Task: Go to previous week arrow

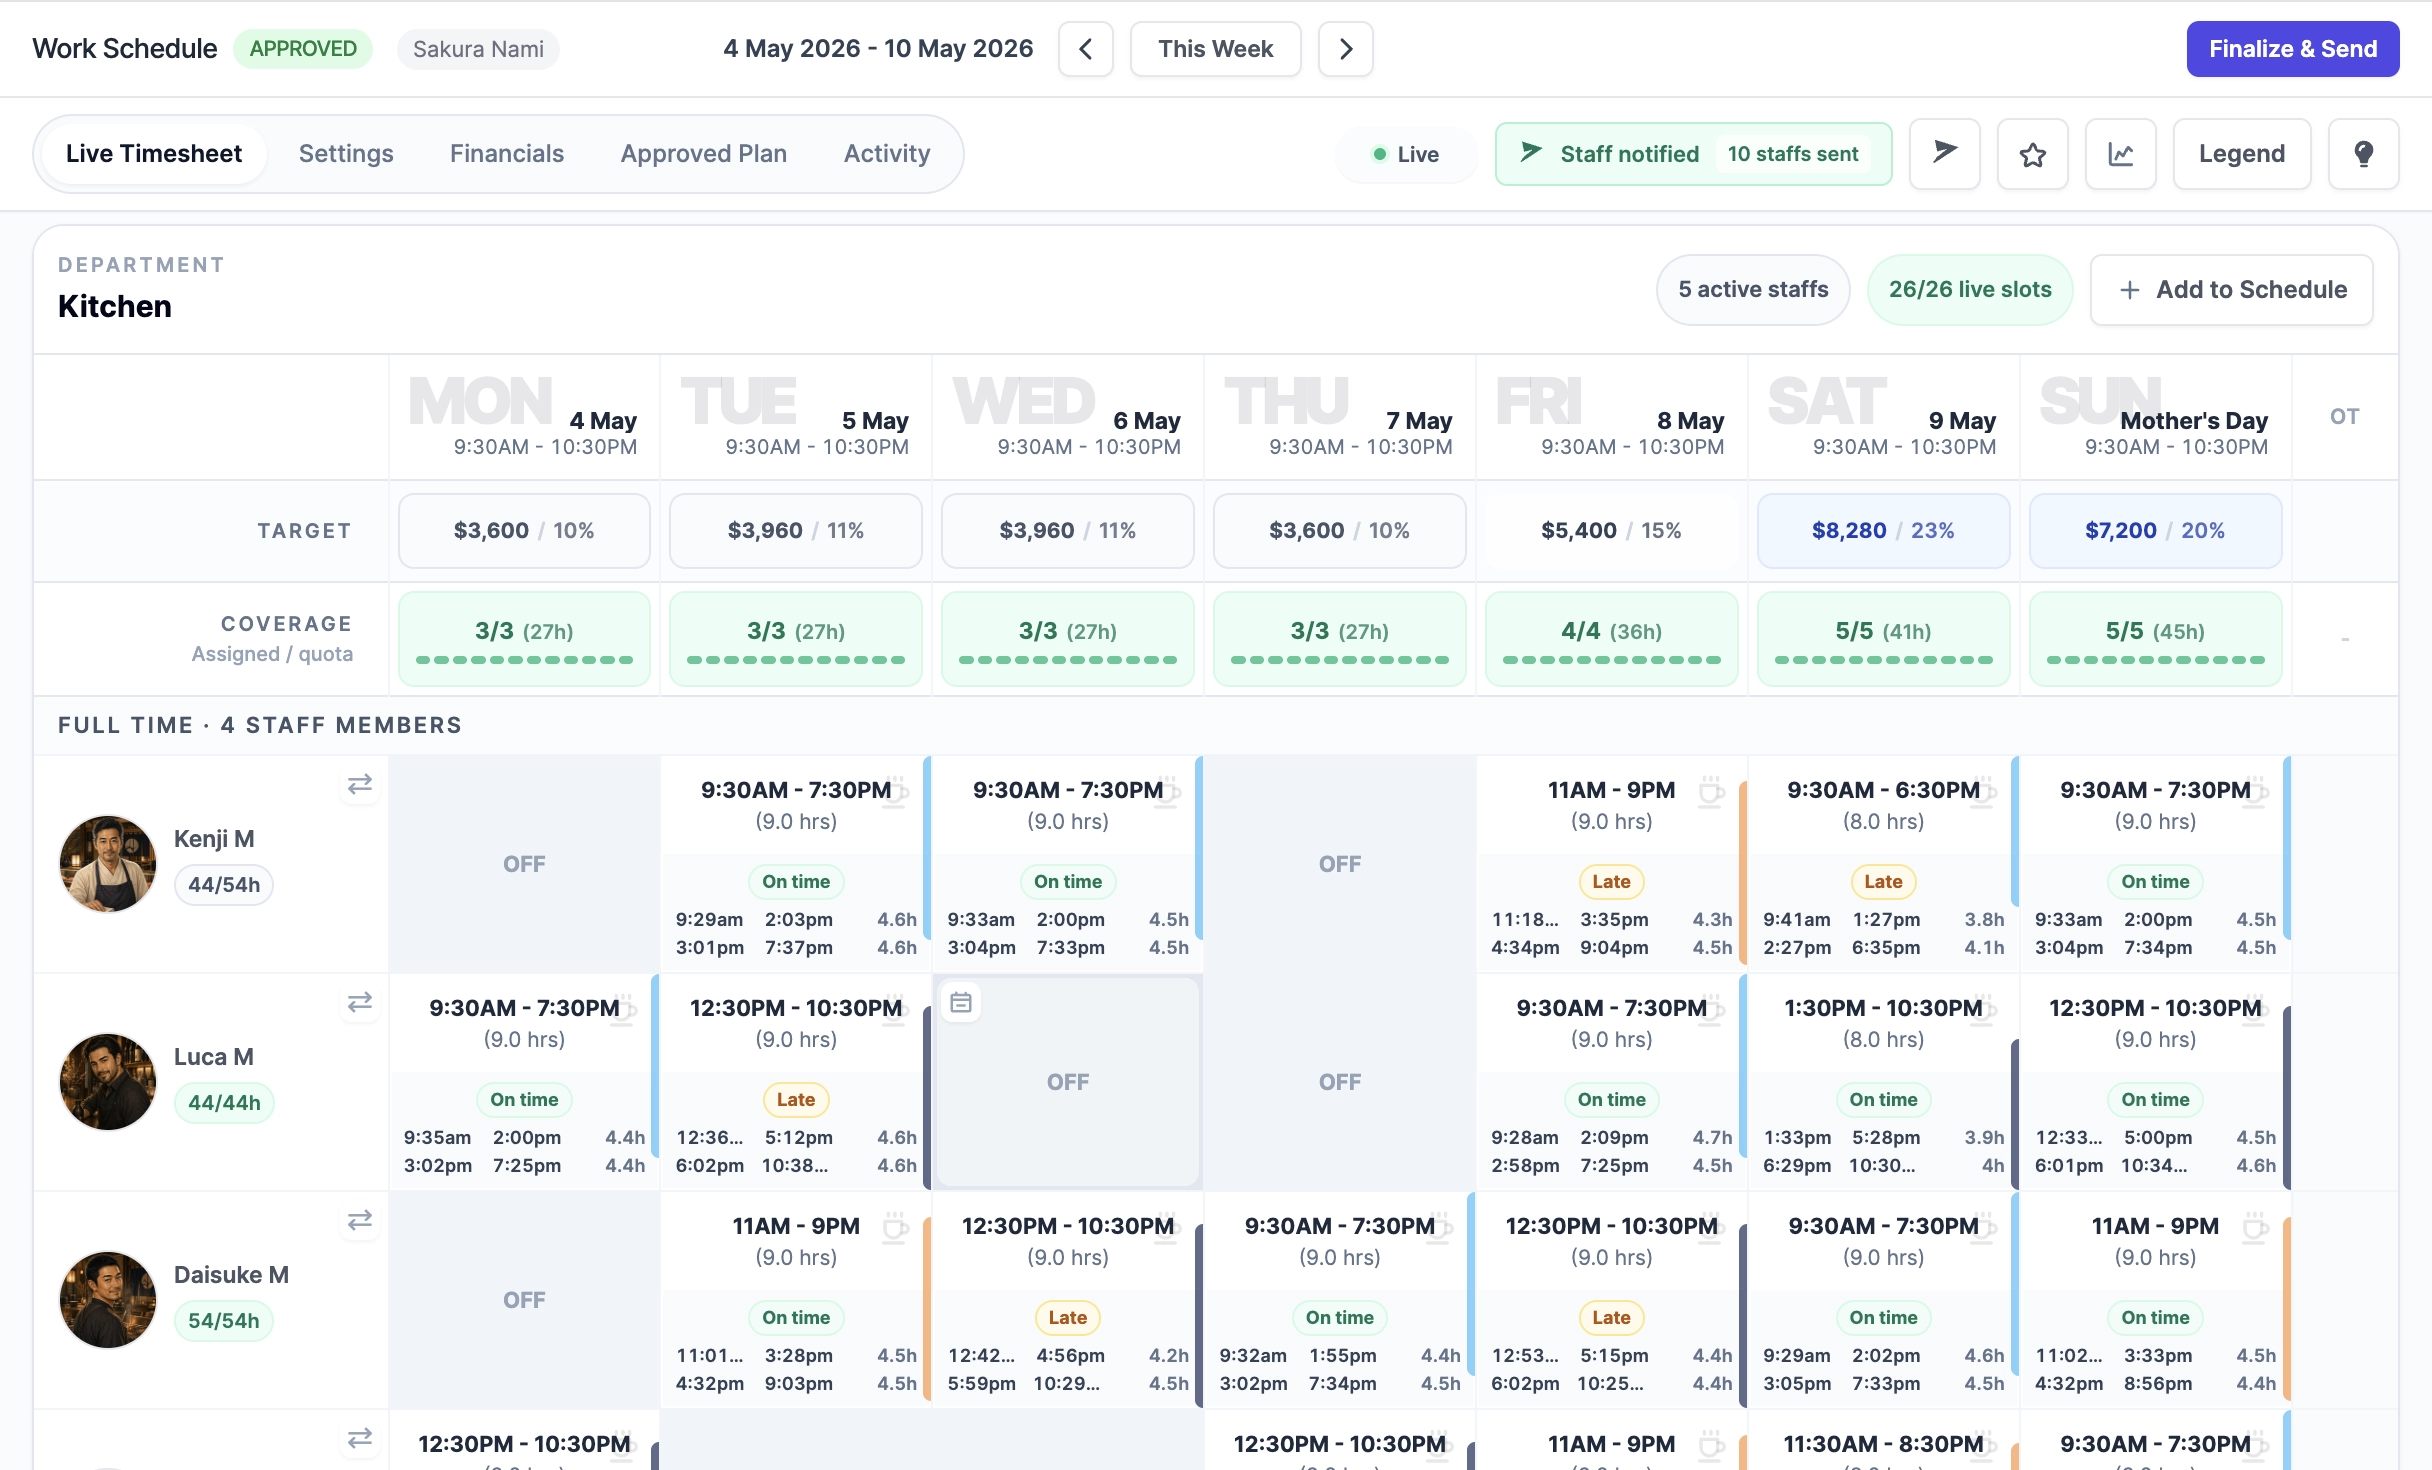Action: [x=1085, y=49]
